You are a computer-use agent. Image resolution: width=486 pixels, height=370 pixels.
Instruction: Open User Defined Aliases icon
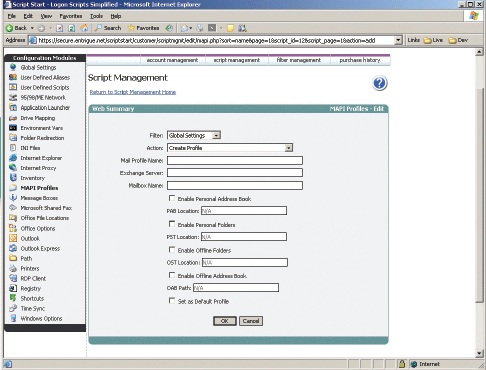pyautogui.click(x=13, y=77)
